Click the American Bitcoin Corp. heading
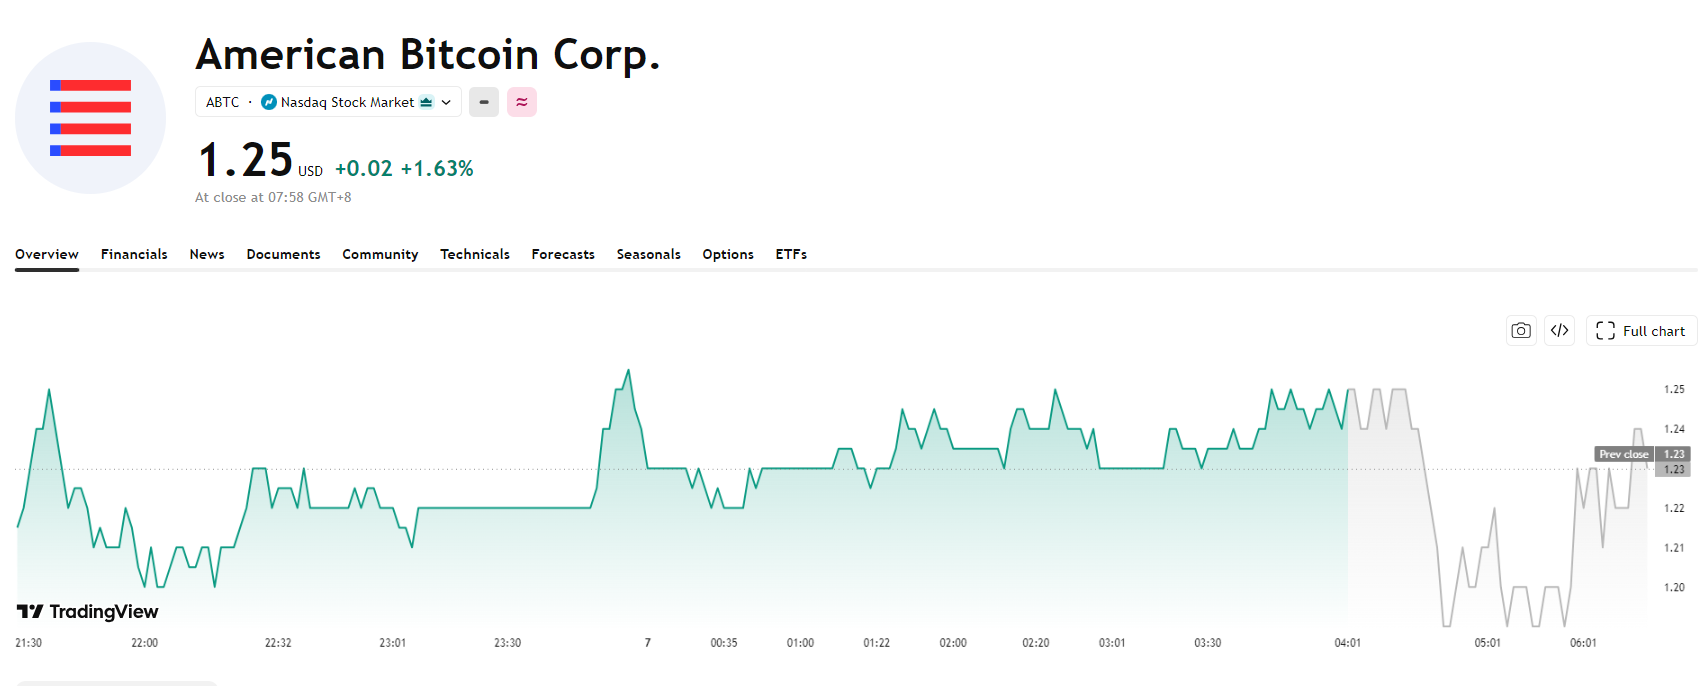 pos(428,54)
